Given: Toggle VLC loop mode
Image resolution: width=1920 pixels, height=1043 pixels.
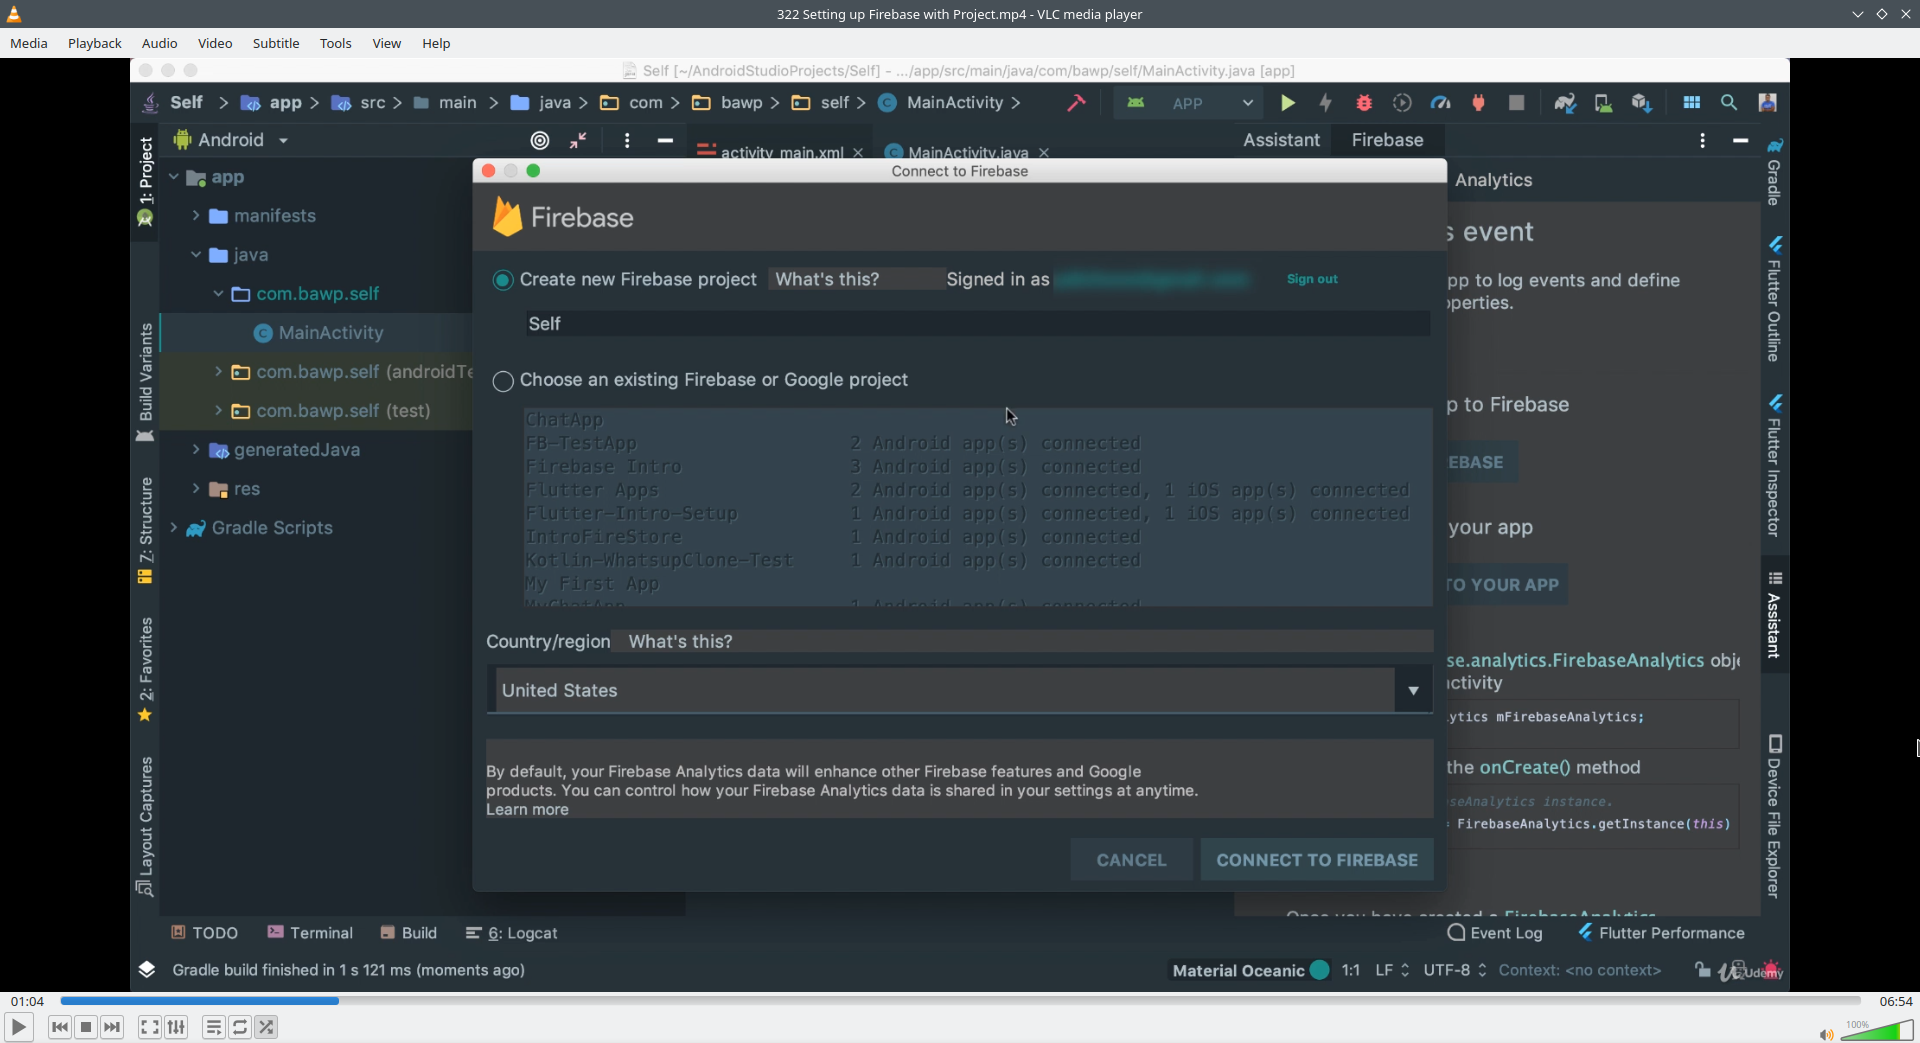Looking at the screenshot, I should pyautogui.click(x=240, y=1027).
